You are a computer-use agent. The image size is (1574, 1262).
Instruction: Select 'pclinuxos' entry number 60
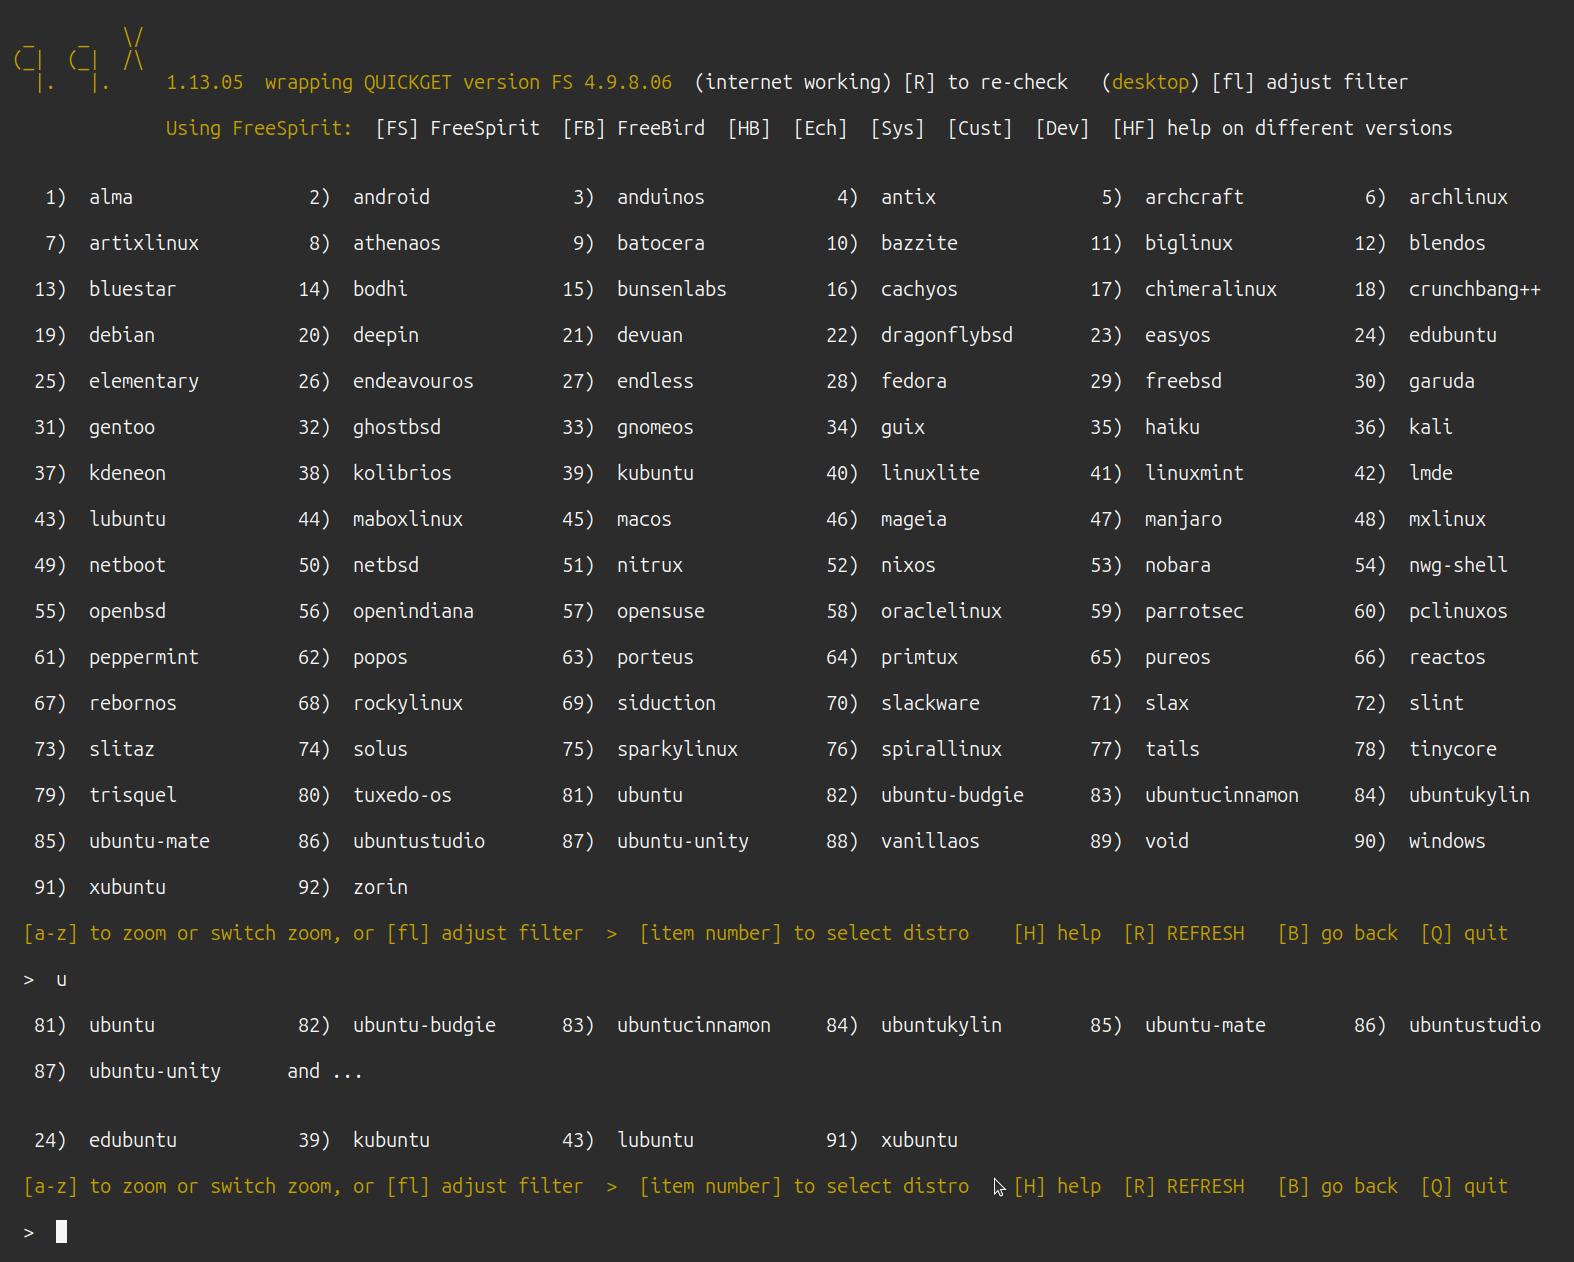(1458, 611)
